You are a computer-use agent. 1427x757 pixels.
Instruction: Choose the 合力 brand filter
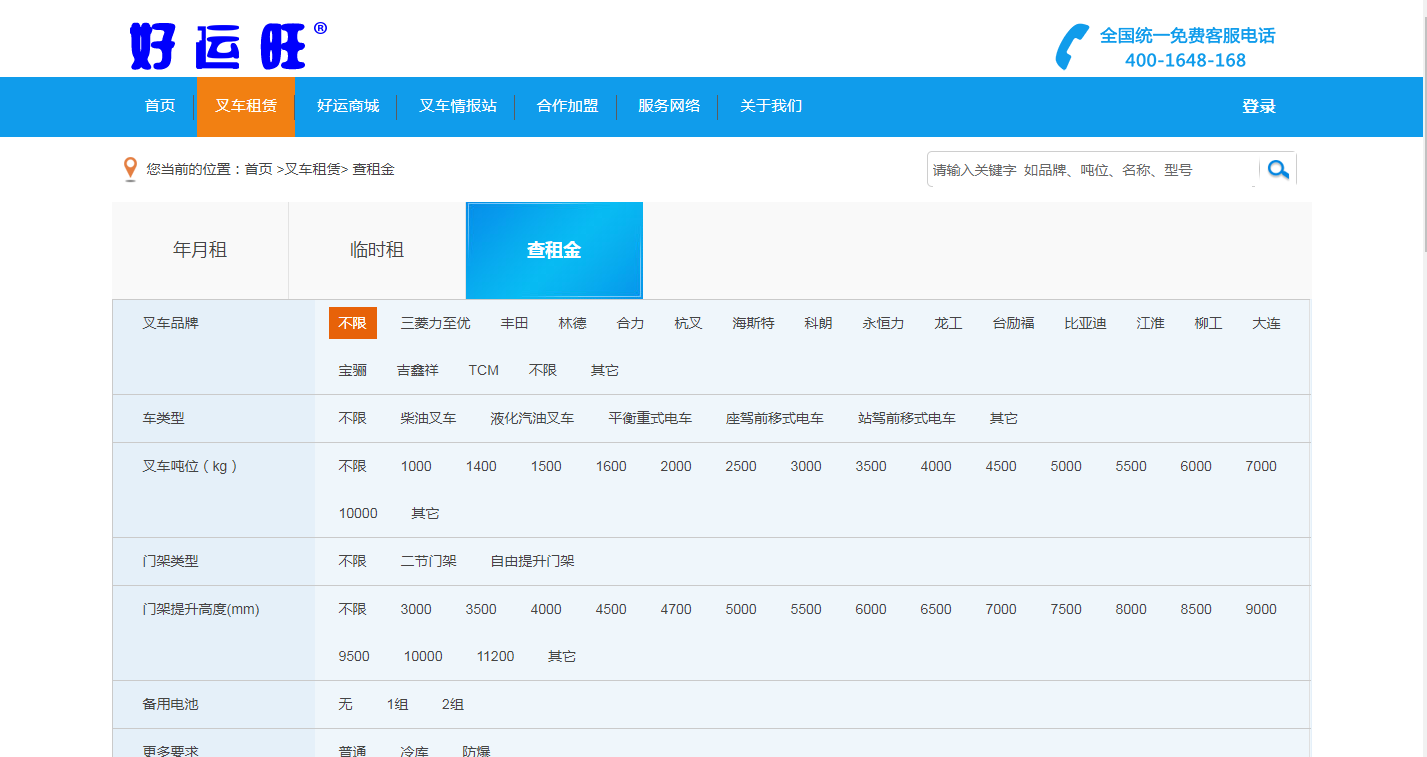click(631, 323)
